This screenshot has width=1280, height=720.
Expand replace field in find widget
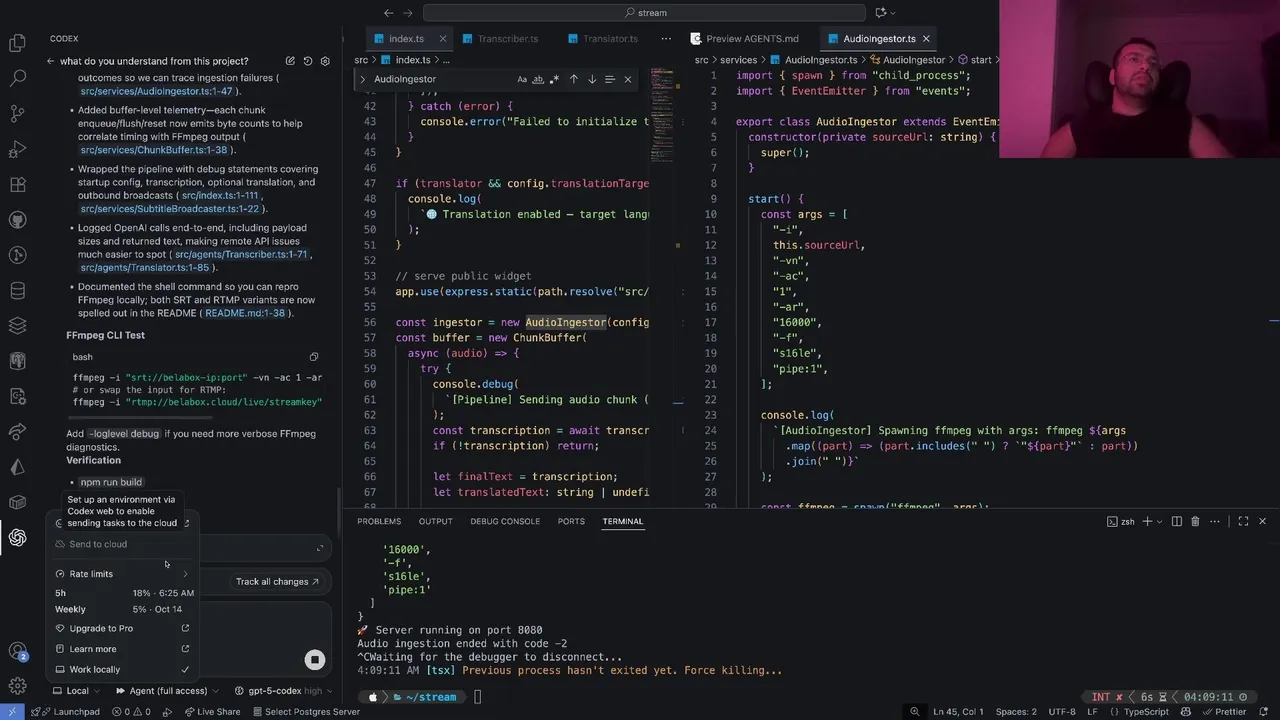(x=362, y=79)
